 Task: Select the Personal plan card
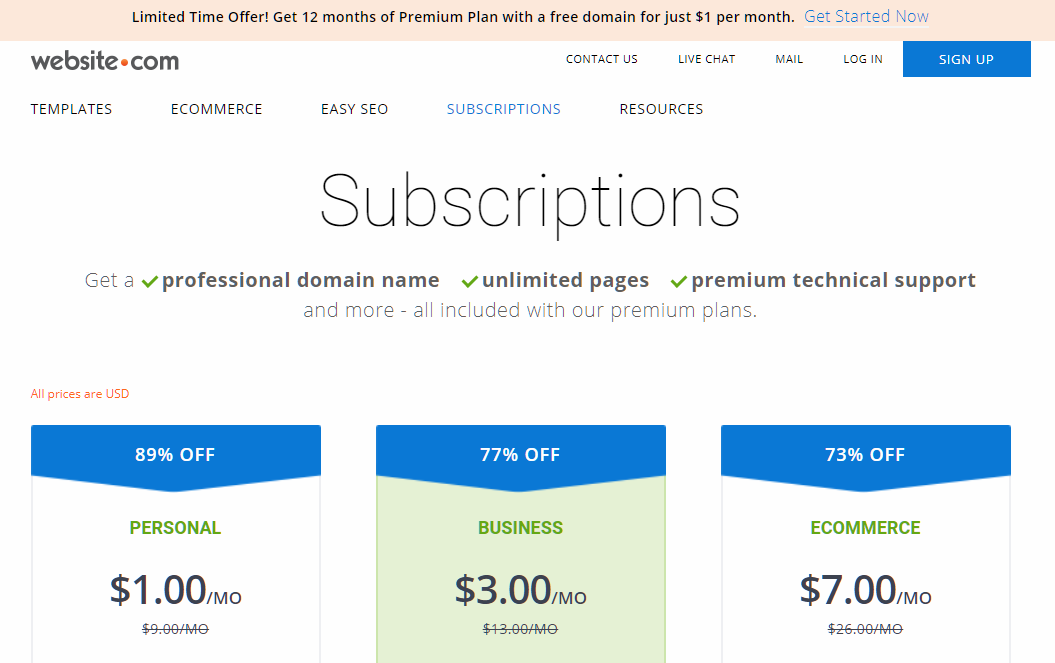click(x=176, y=544)
